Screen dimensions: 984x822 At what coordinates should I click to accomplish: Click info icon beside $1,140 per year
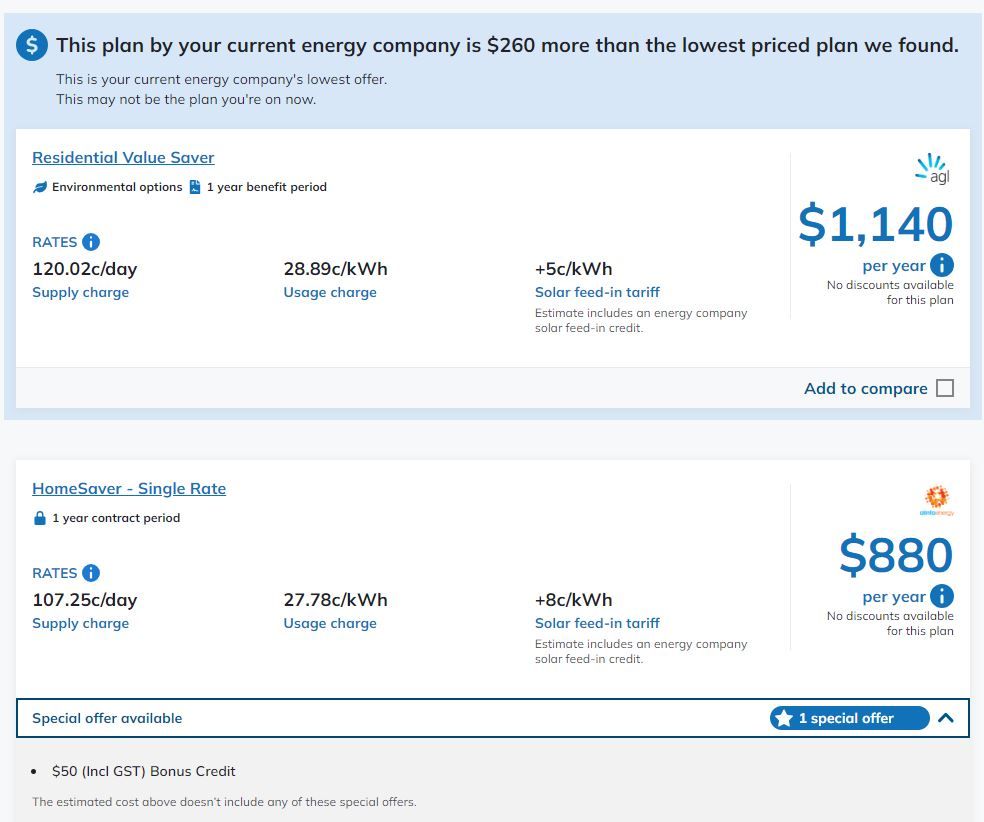click(x=941, y=265)
